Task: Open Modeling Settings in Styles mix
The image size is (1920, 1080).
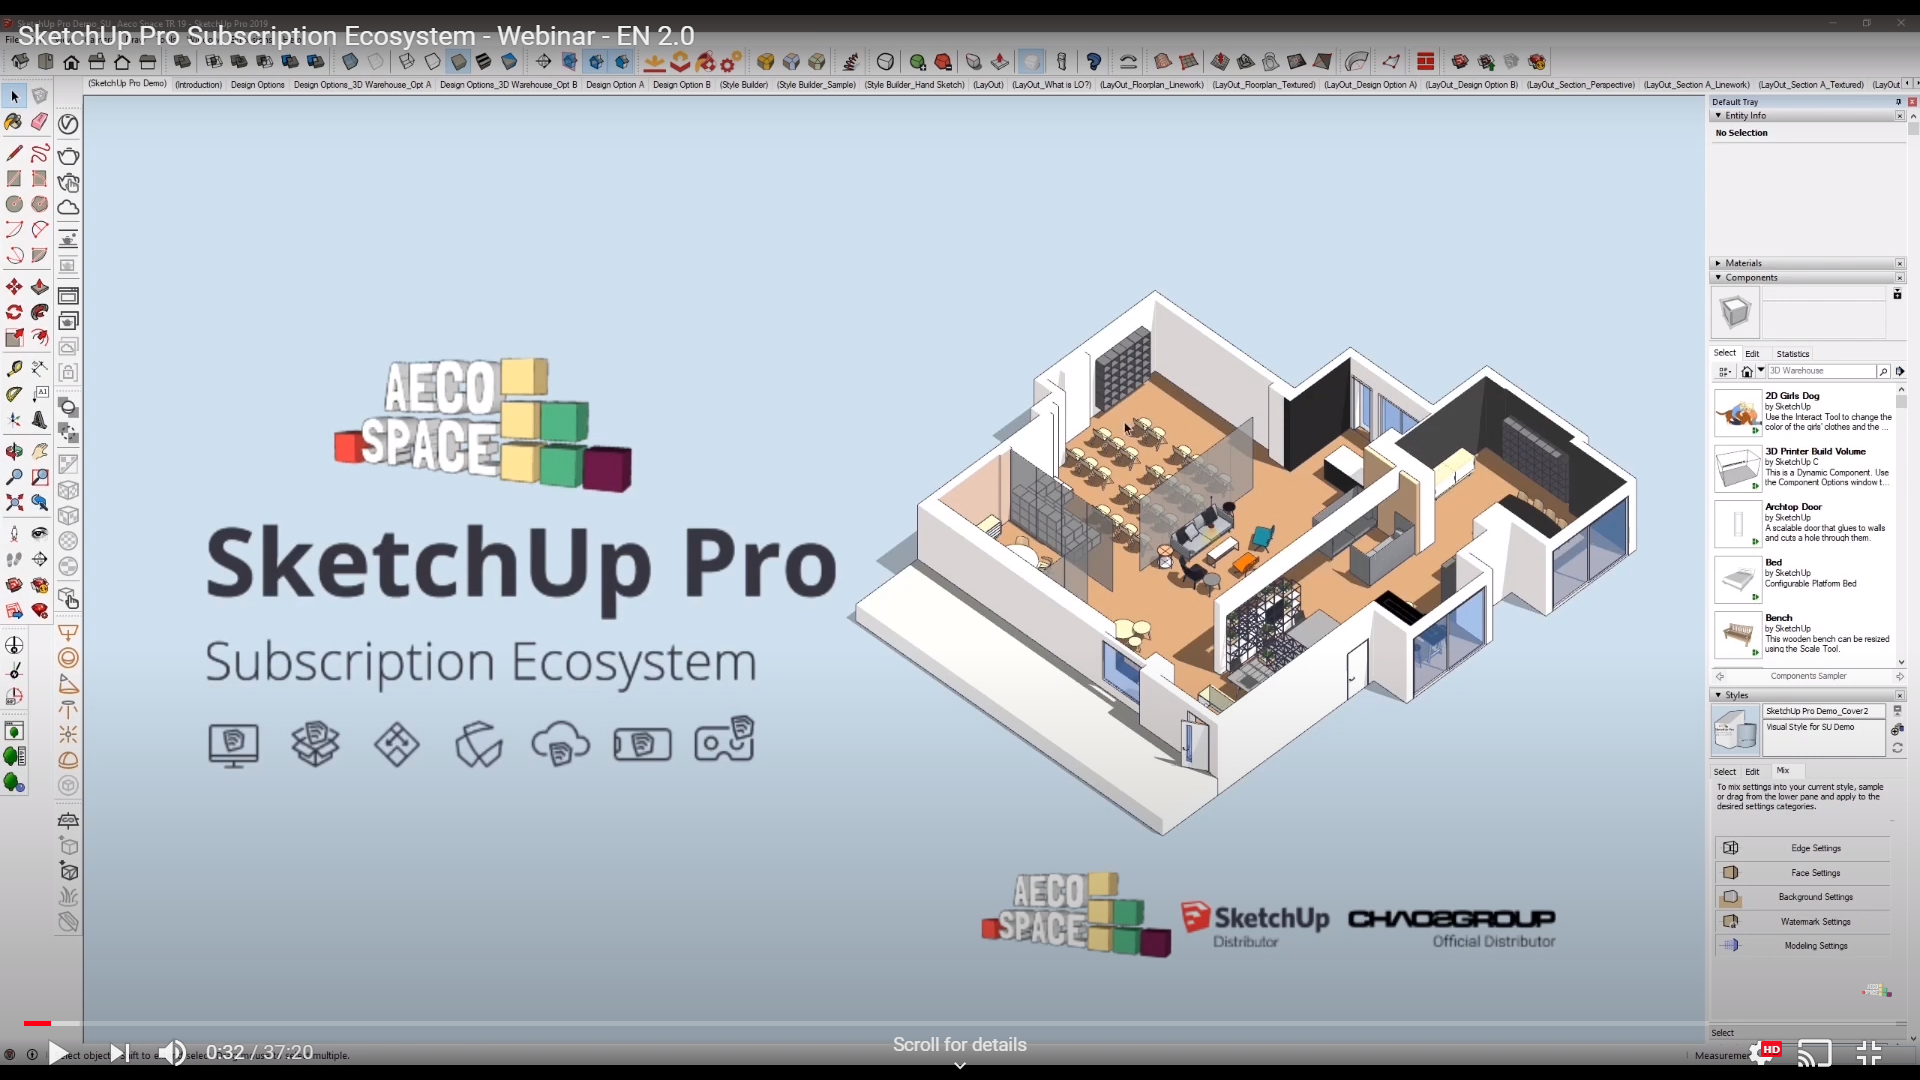Action: click(x=1803, y=946)
